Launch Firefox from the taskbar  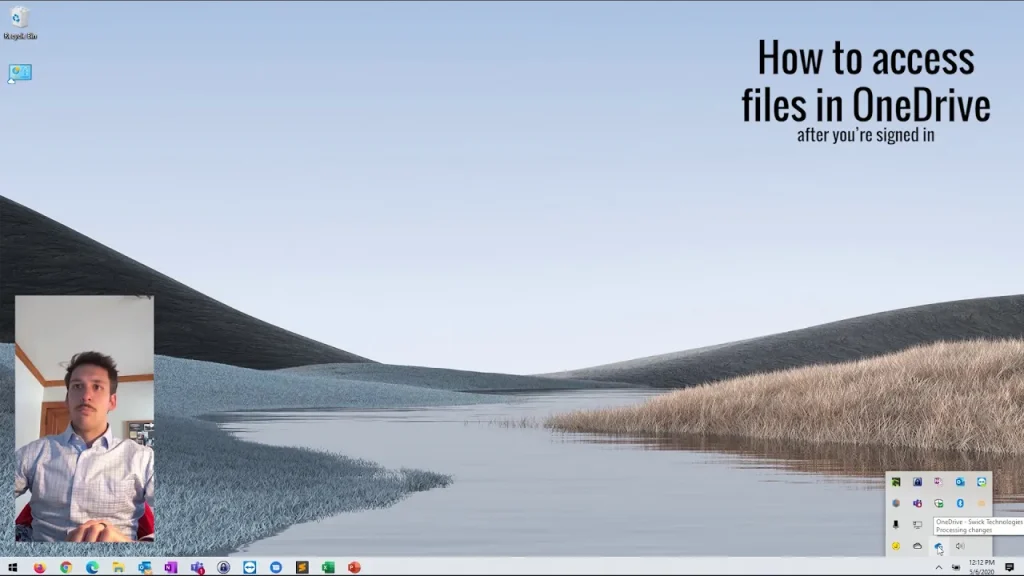tap(40, 567)
